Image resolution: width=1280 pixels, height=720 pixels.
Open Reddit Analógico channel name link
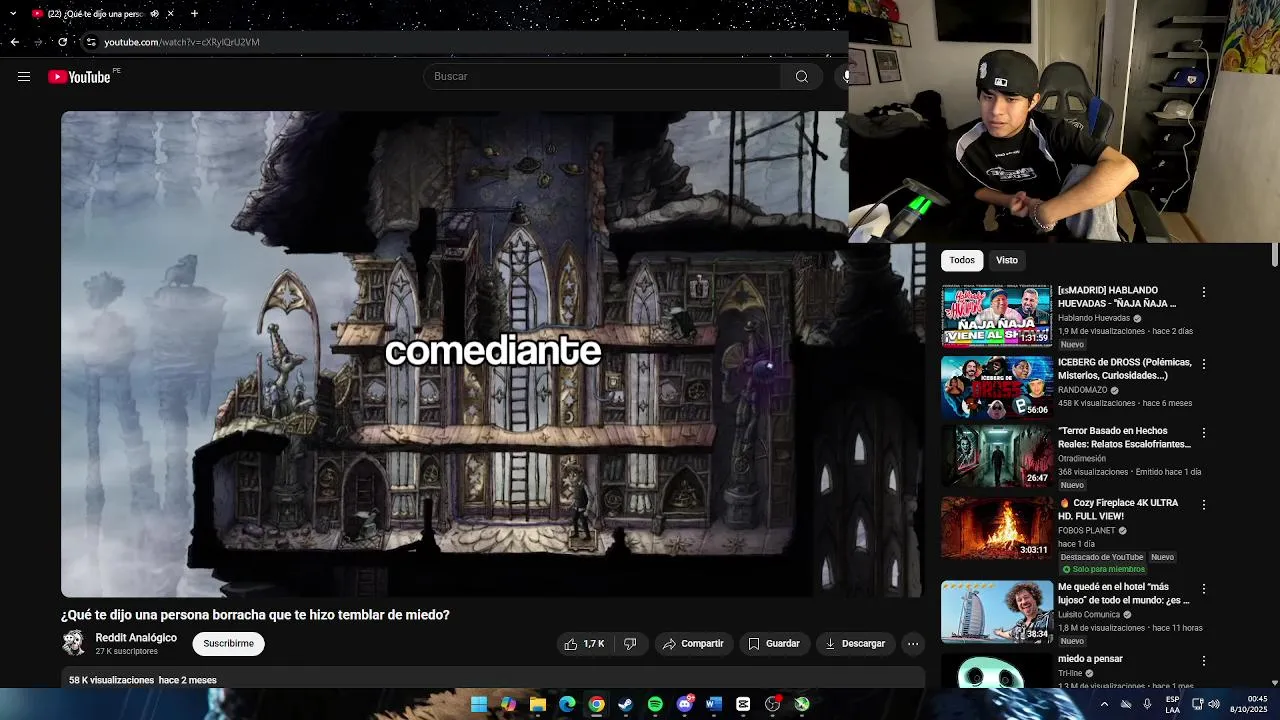136,638
